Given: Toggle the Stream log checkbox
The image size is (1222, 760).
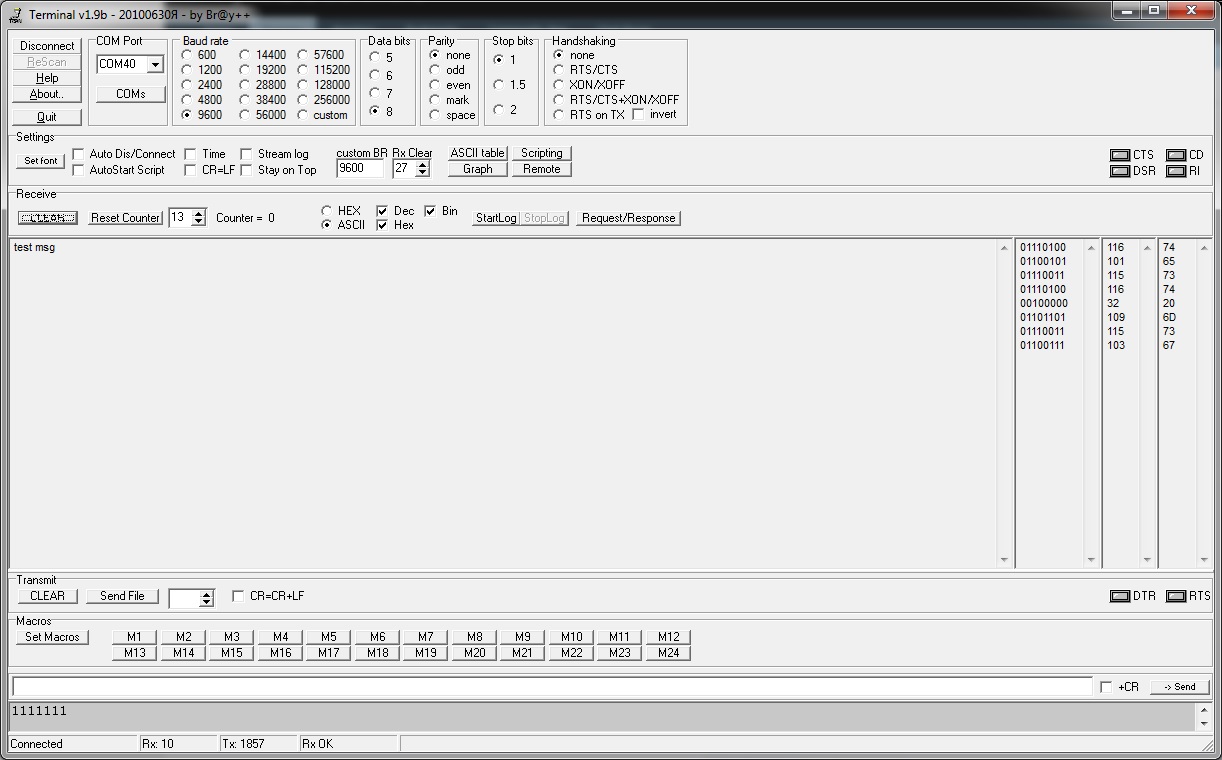Looking at the screenshot, I should tap(247, 154).
